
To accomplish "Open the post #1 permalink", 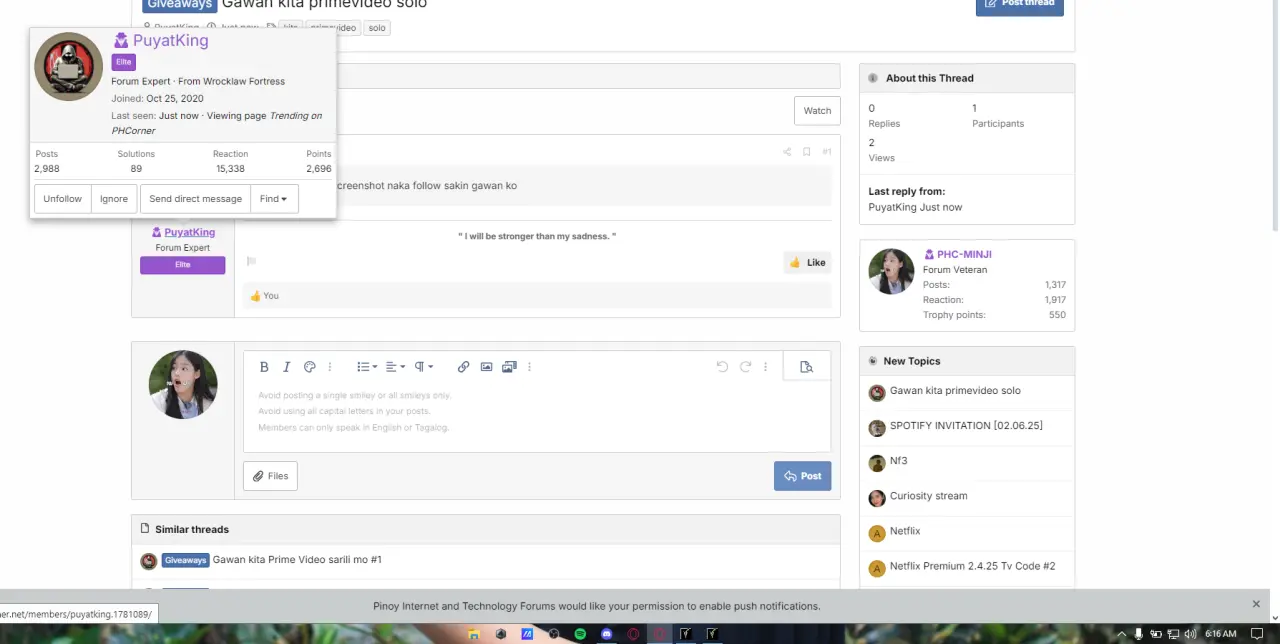I will pyautogui.click(x=827, y=152).
